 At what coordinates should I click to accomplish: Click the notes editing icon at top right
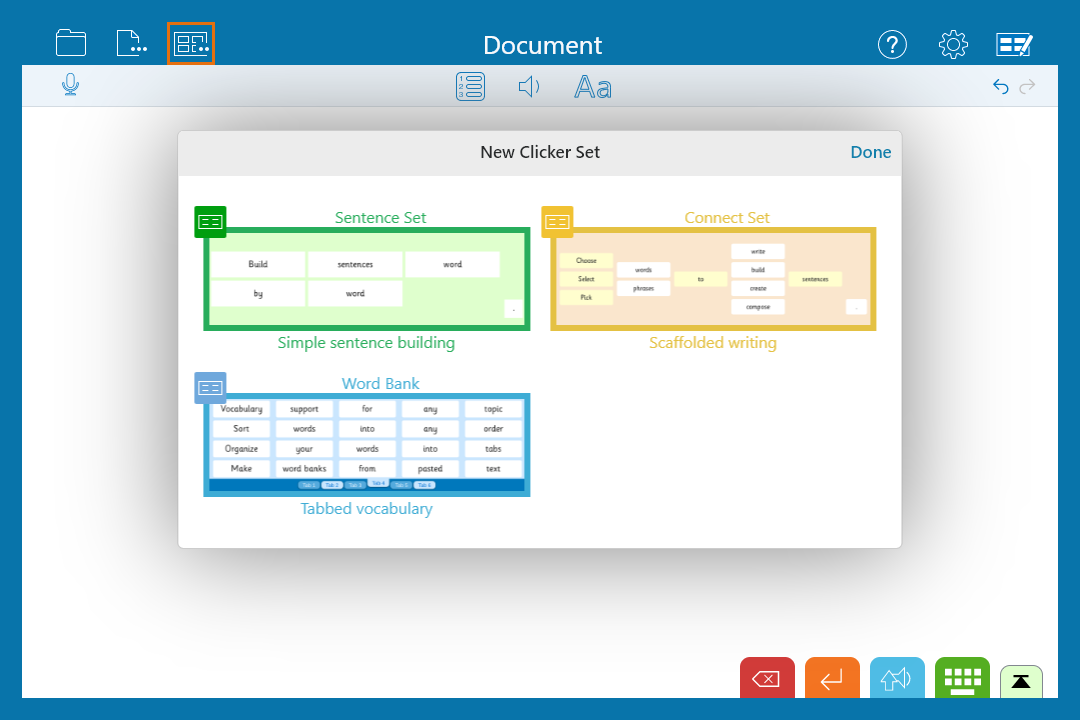(x=1014, y=44)
